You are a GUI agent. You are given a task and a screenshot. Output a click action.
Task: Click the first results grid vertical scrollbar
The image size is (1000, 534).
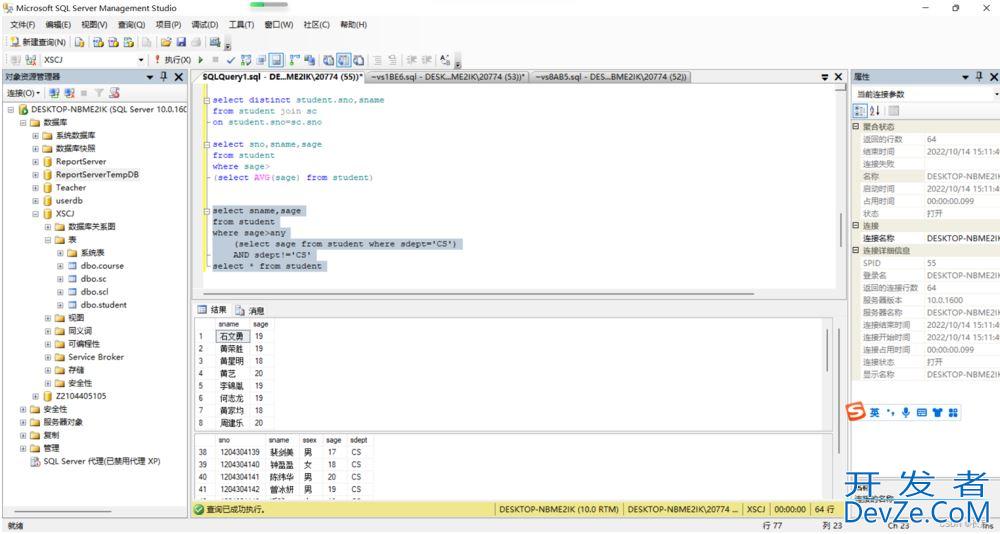pyautogui.click(x=828, y=351)
